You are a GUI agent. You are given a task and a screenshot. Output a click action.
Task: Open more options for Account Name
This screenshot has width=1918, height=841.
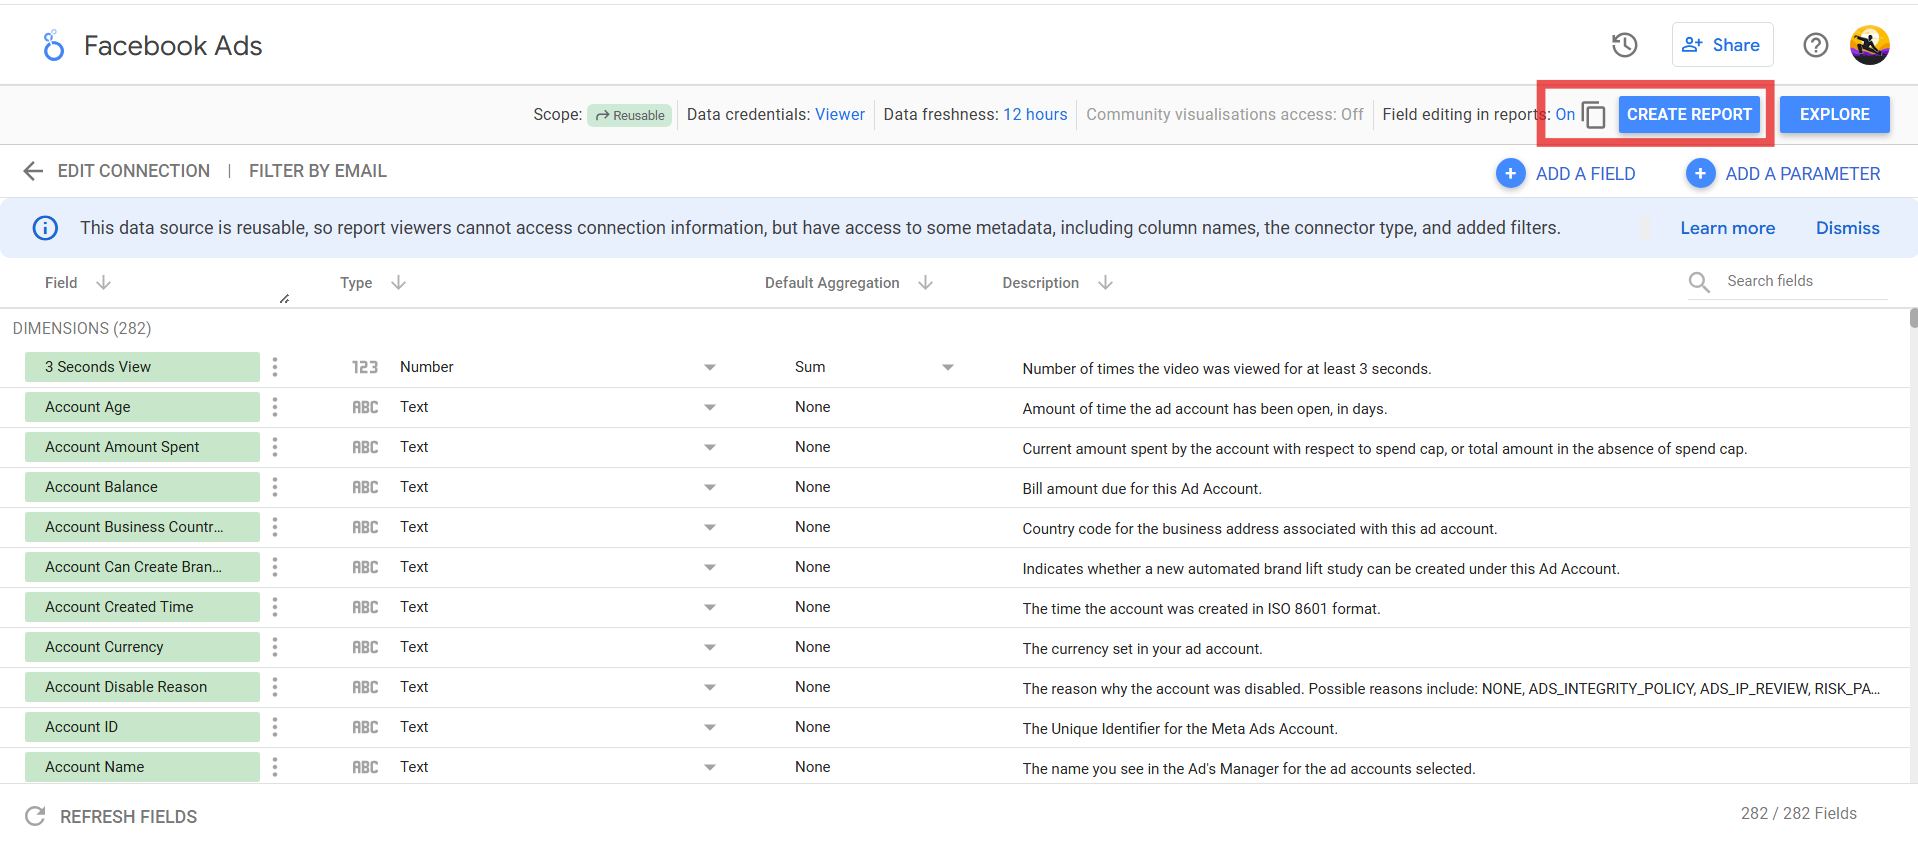pyautogui.click(x=275, y=767)
